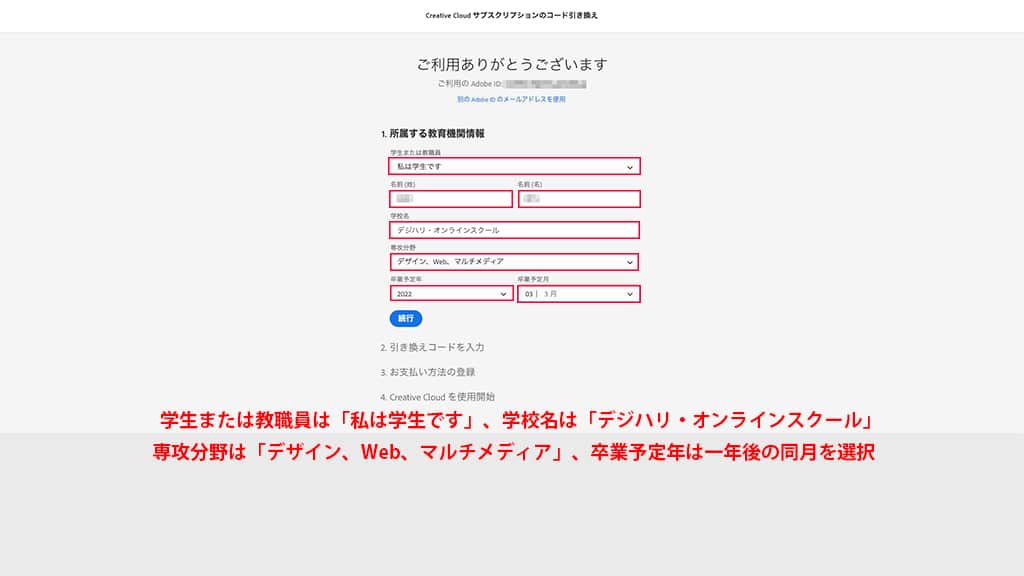The height and width of the screenshot is (576, 1024).
Task: Click the 専攻分野 field label
Action: point(403,248)
